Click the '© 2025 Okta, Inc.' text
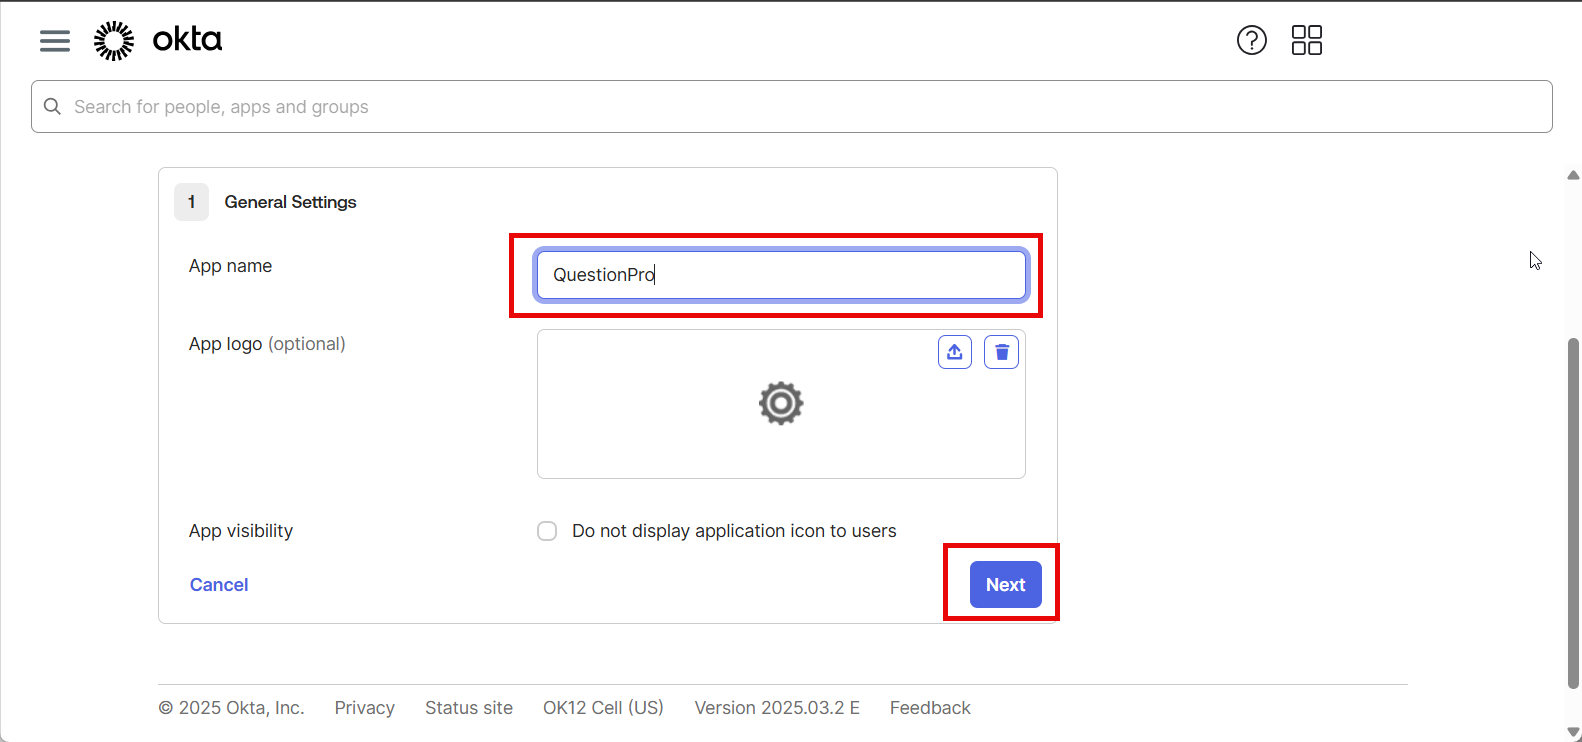1582x742 pixels. (x=231, y=708)
